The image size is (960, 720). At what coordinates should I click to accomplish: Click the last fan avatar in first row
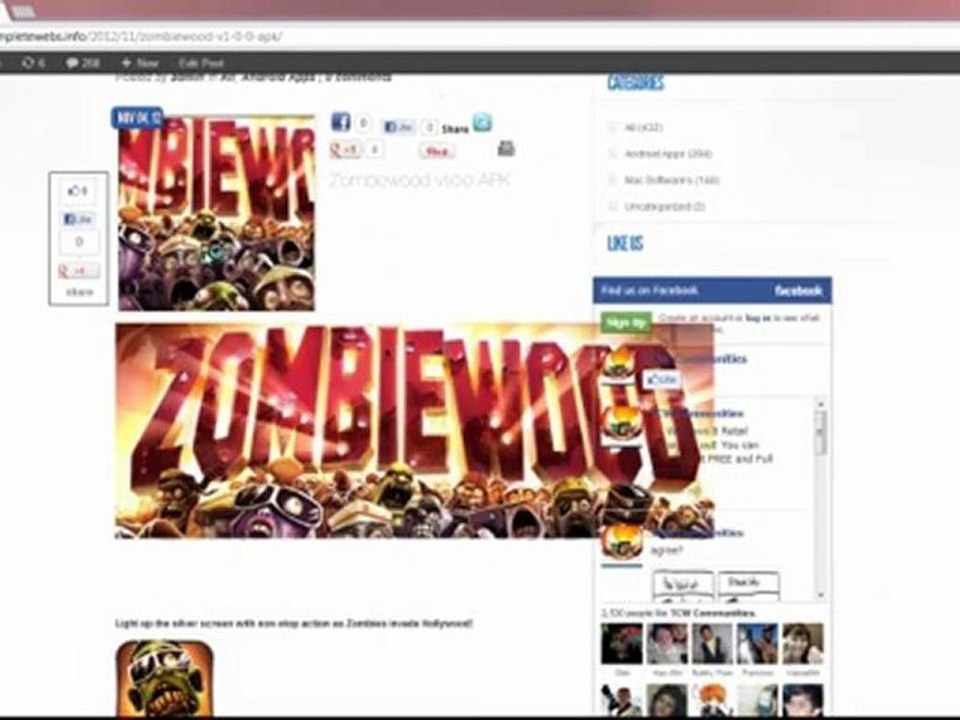(803, 643)
